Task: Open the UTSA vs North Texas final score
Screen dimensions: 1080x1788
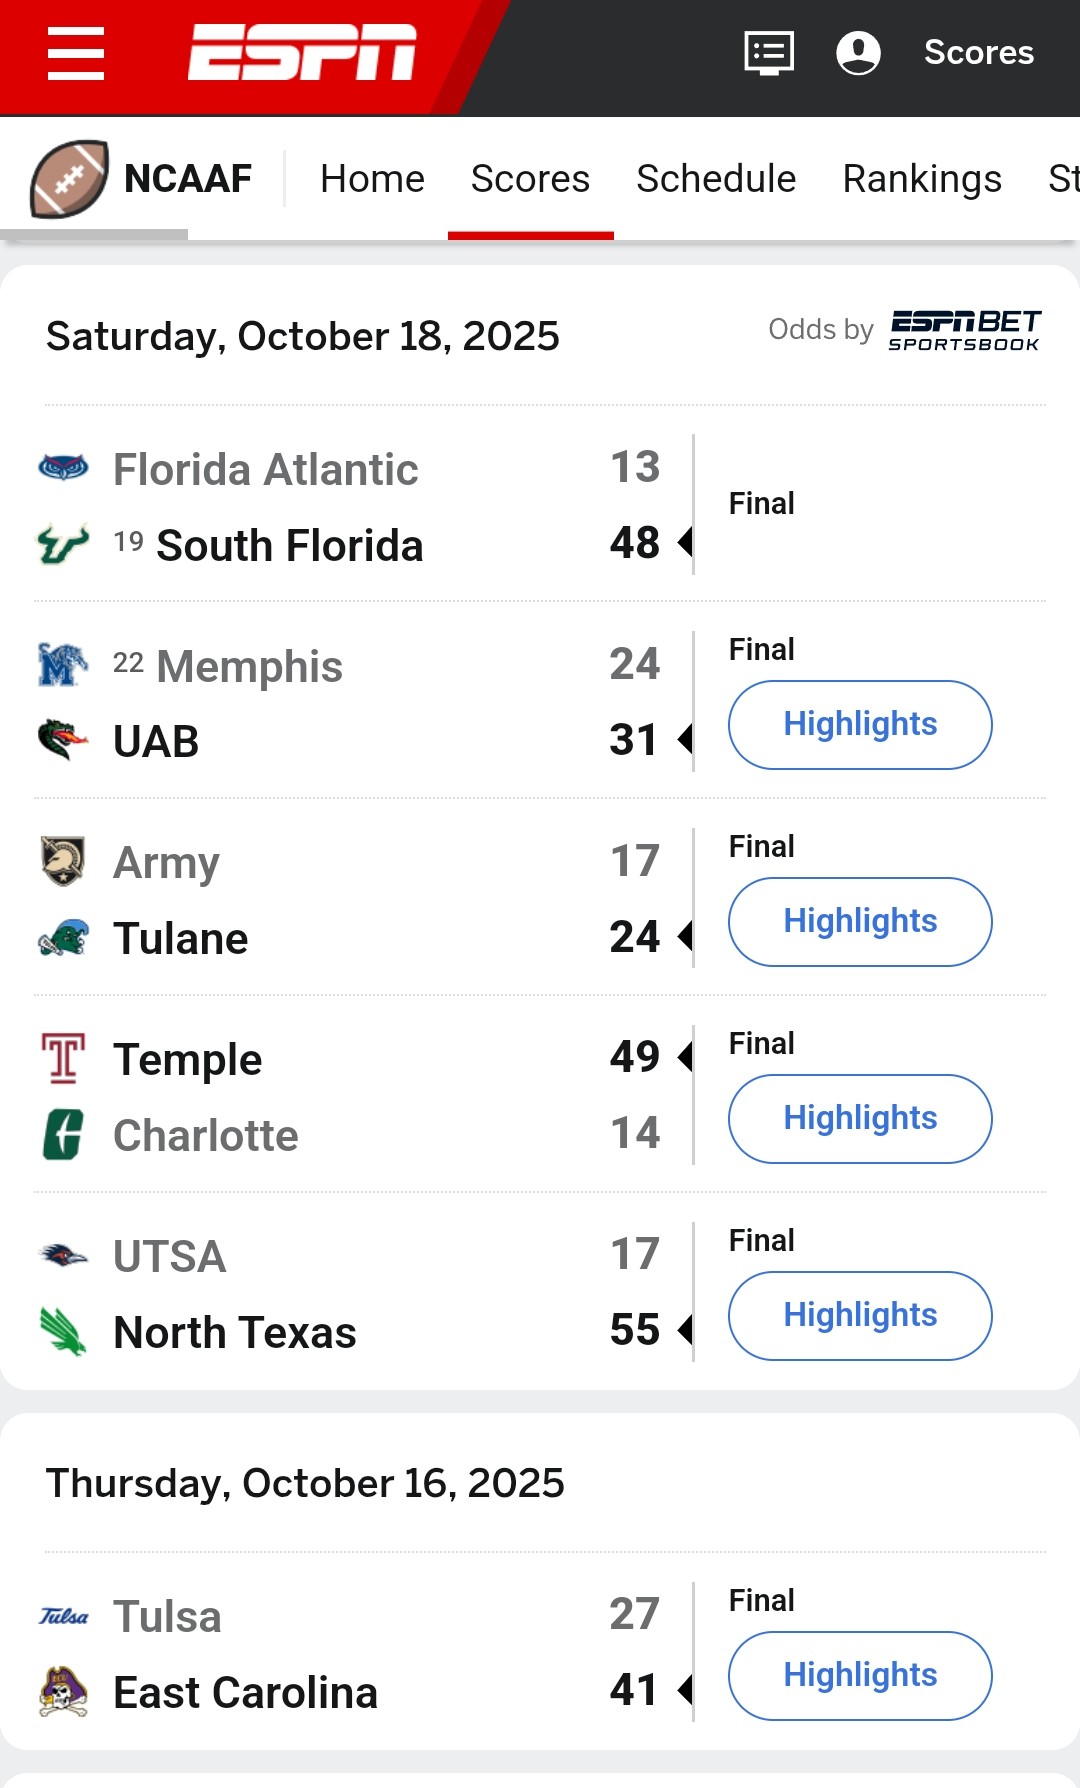Action: (x=762, y=1241)
